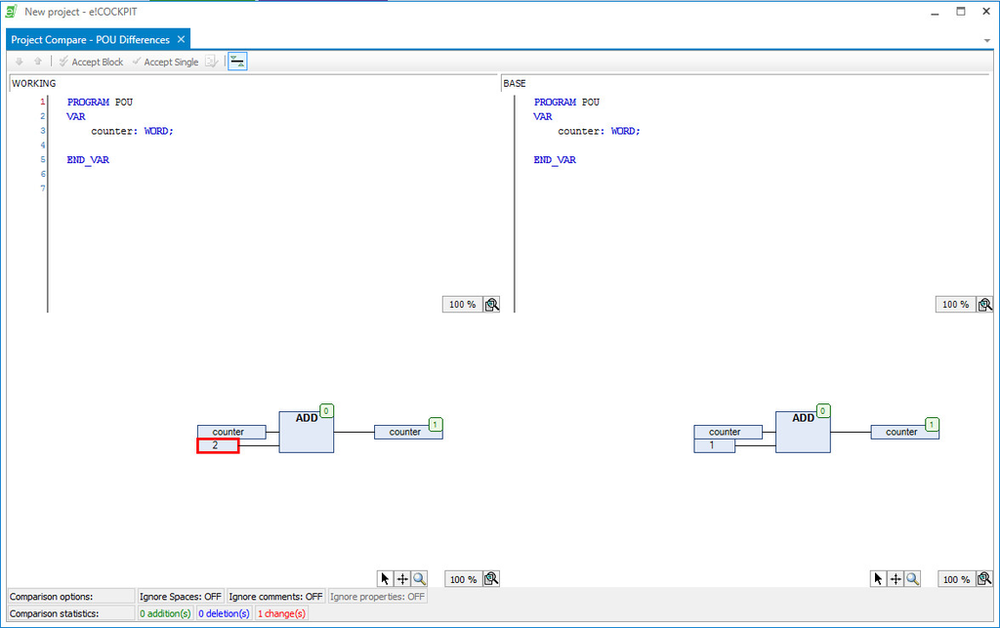Click execution order marker 1 on WORKING counter output
The height and width of the screenshot is (628, 1000).
tap(436, 425)
